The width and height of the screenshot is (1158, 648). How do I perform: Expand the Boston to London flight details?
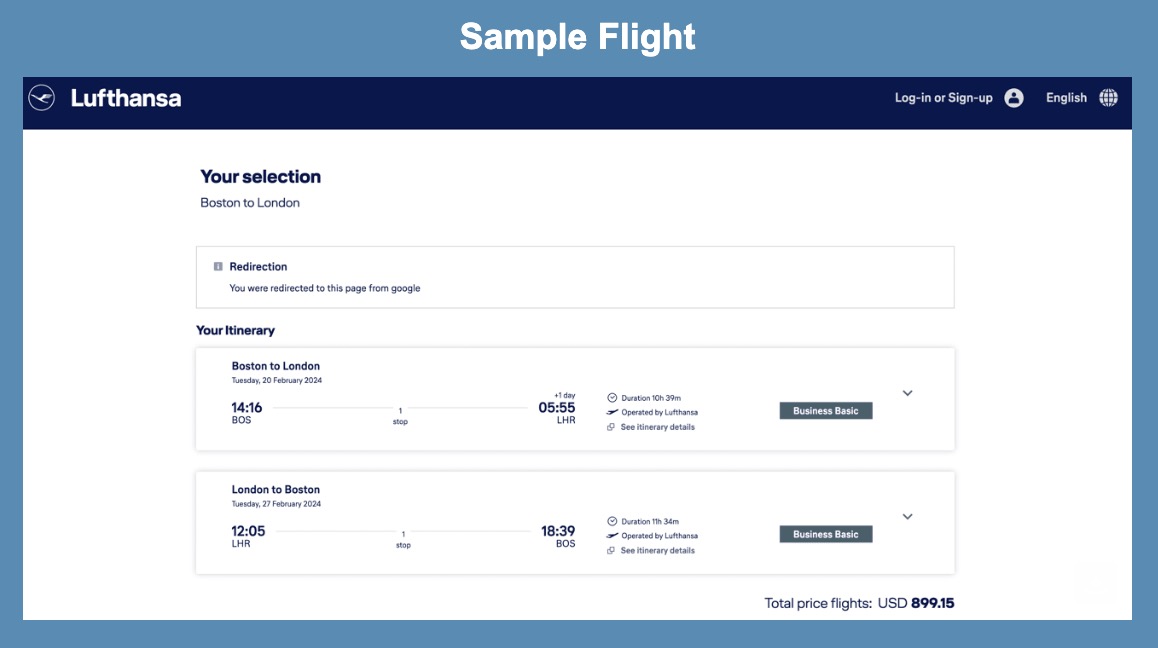click(907, 393)
